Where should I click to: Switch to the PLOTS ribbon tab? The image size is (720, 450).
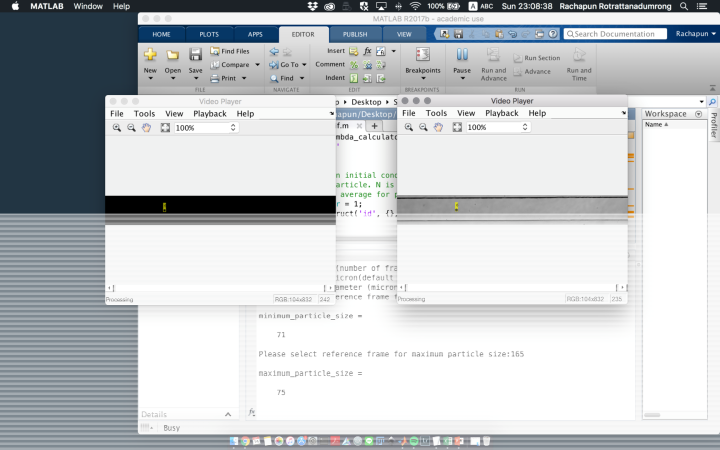pyautogui.click(x=209, y=34)
